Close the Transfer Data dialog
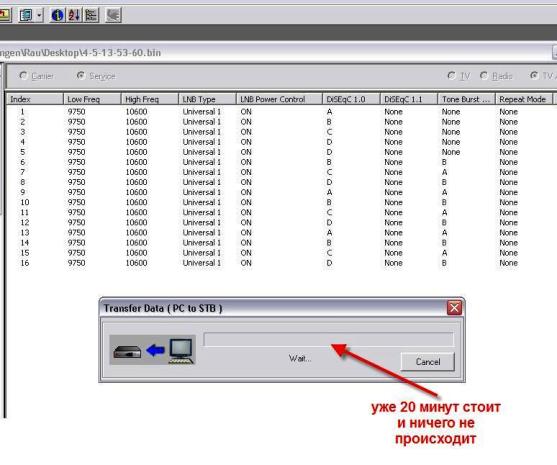Image resolution: width=557 pixels, height=465 pixels. tap(454, 308)
